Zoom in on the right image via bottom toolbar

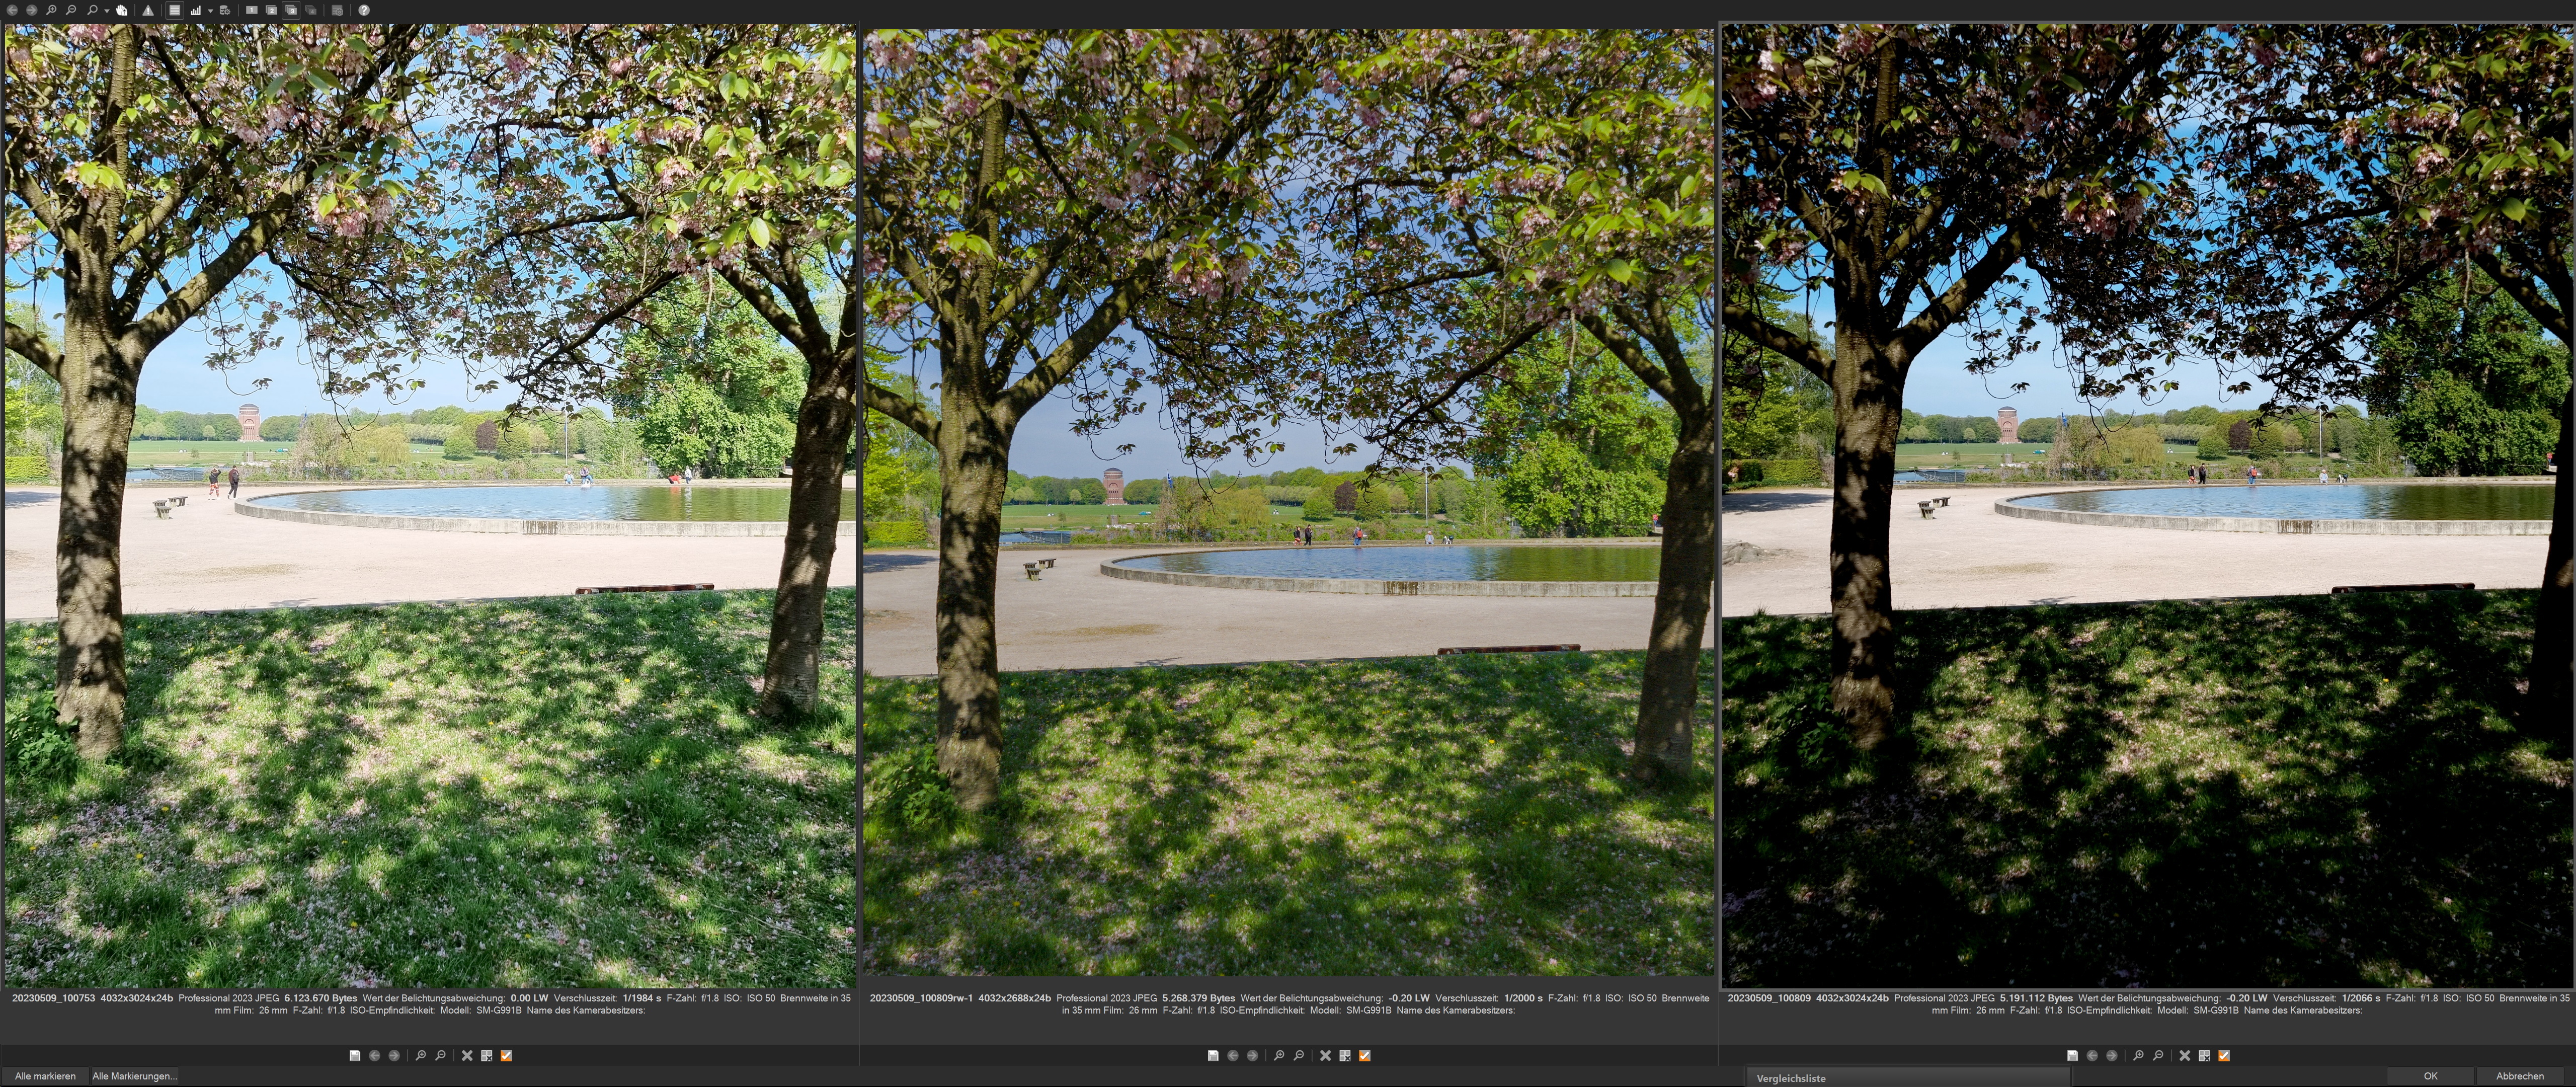[2138, 1055]
